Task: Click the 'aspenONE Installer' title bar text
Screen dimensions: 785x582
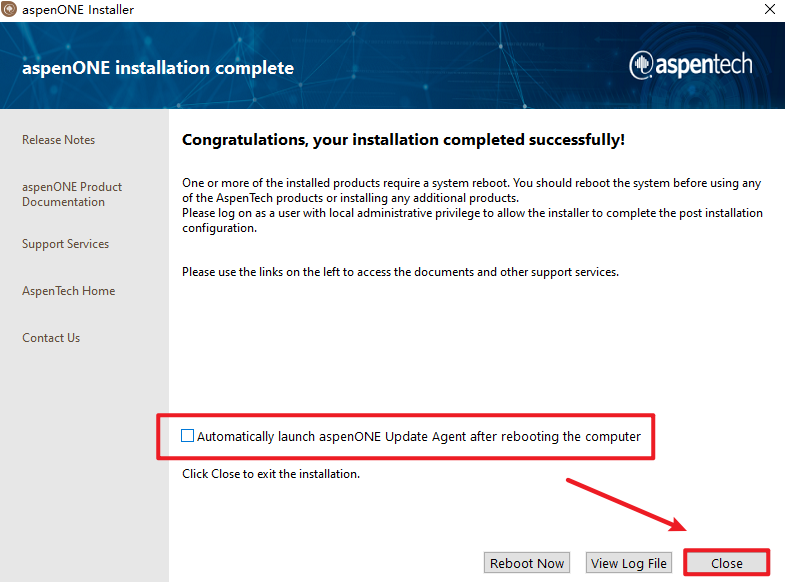Action: 77,10
